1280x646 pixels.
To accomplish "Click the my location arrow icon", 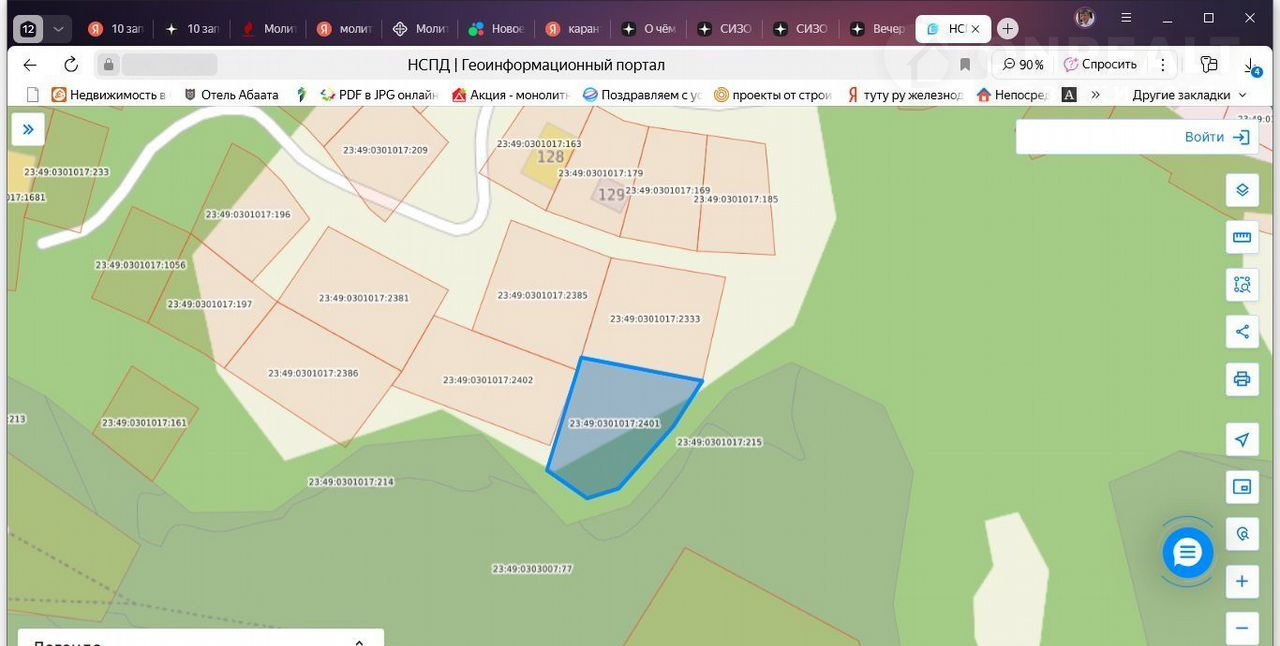I will [x=1242, y=440].
